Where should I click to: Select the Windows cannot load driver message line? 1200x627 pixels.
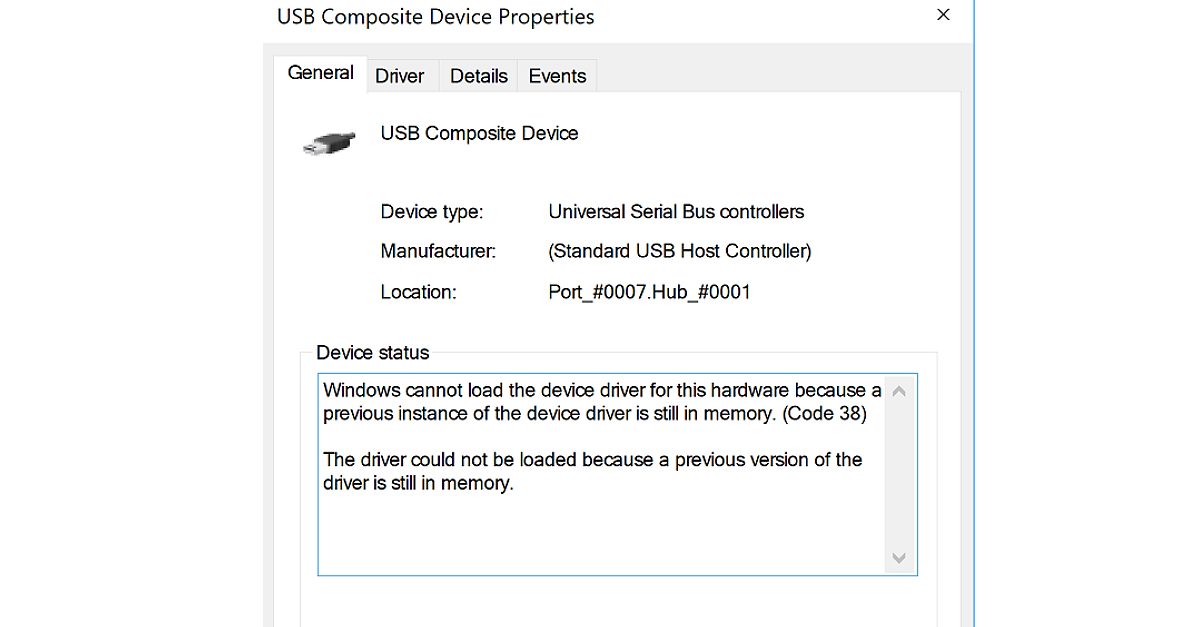(600, 390)
